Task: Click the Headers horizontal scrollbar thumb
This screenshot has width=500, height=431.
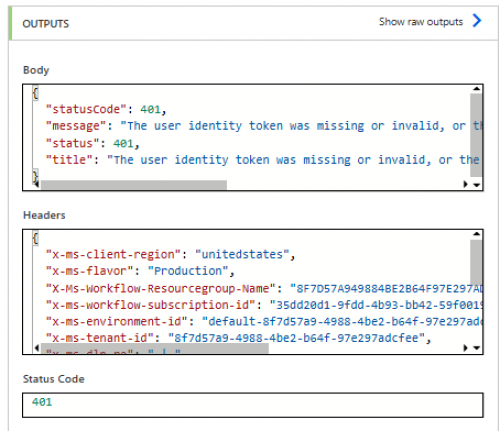Action: point(155,348)
